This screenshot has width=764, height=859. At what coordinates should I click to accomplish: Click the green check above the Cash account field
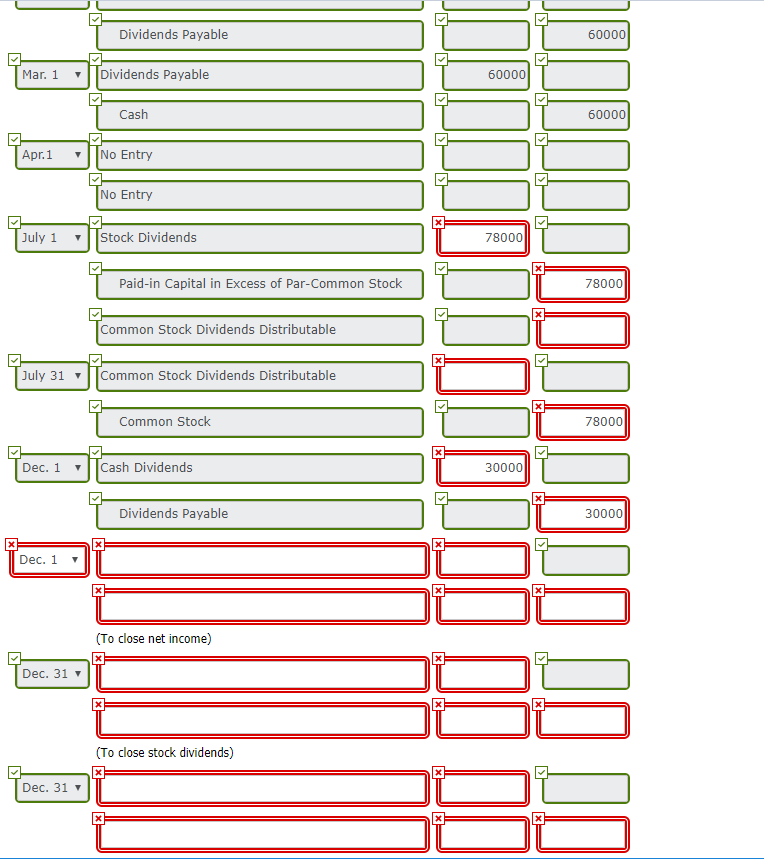[x=95, y=98]
